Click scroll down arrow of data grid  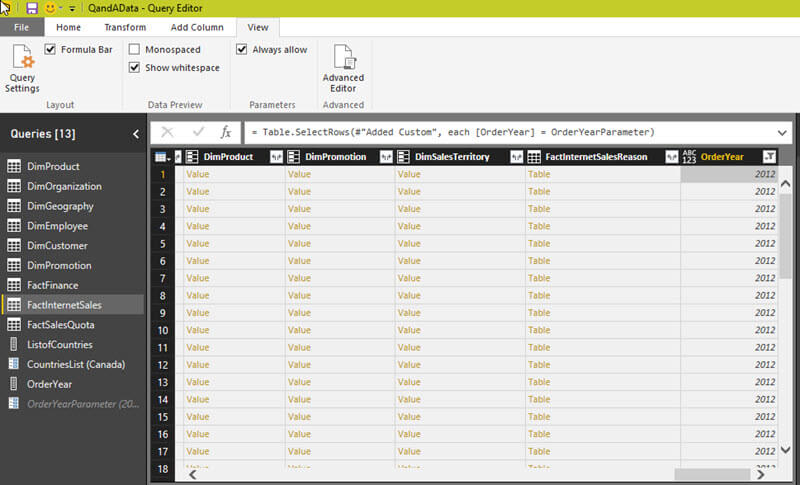tap(786, 450)
